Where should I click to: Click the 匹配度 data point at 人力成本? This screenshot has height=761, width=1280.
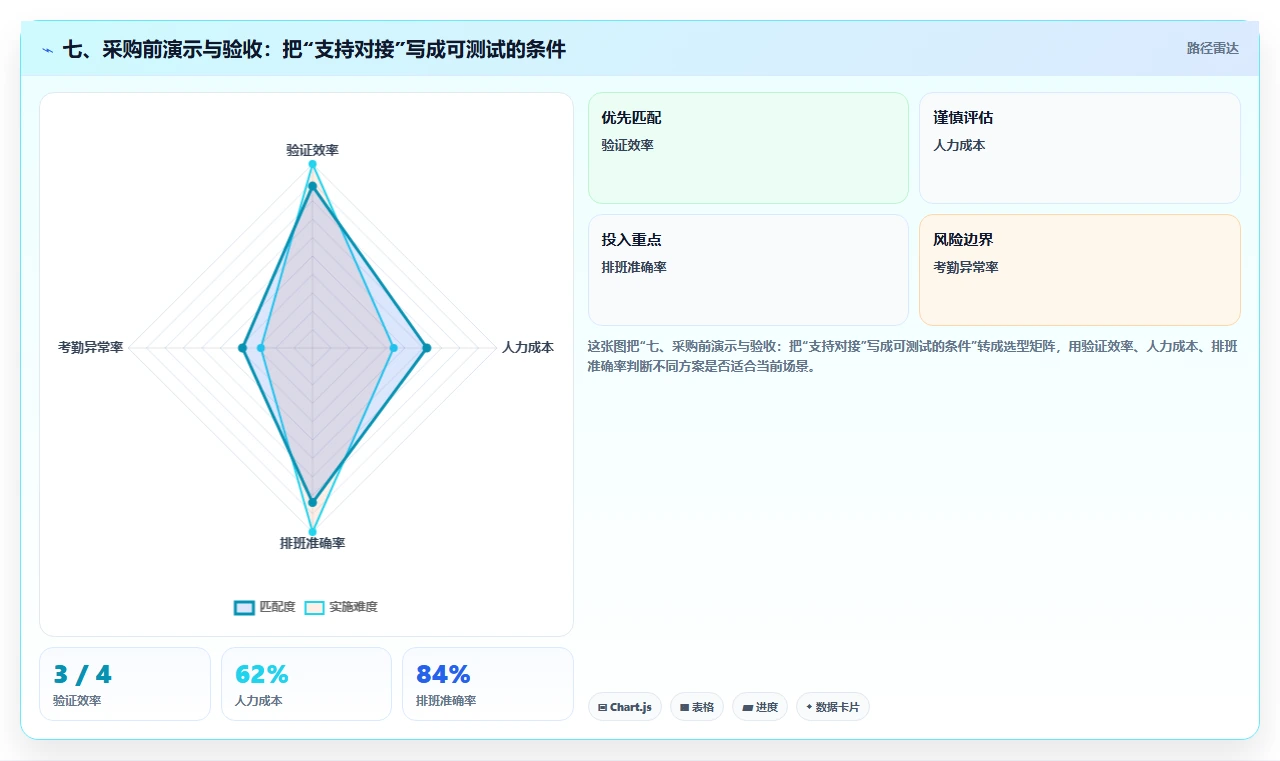coord(426,348)
